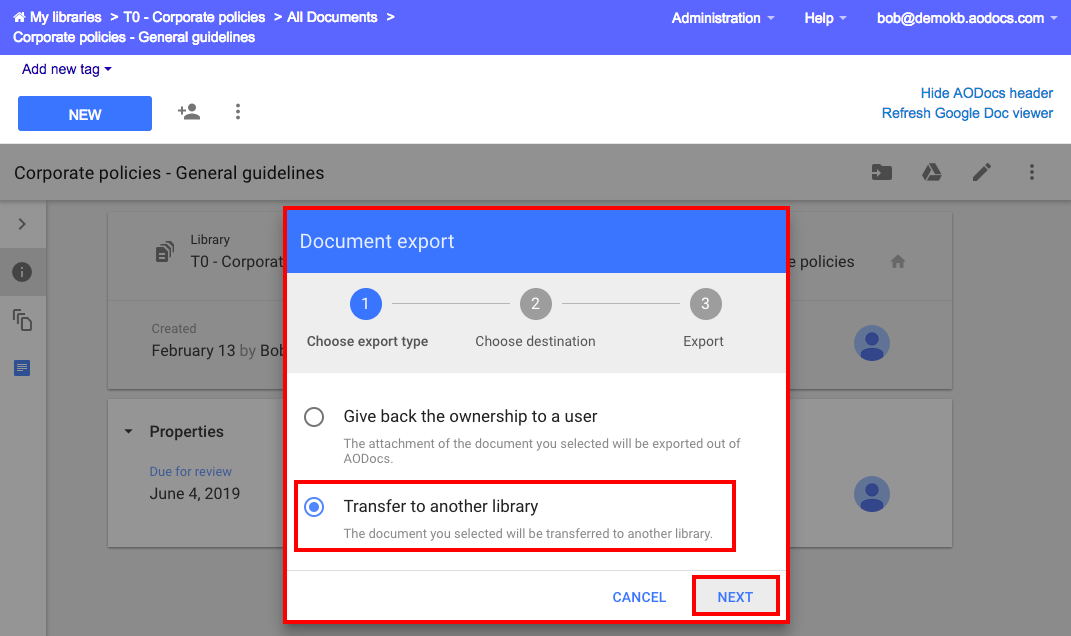Collapse the Properties section triangle
The width and height of the screenshot is (1071, 636).
[128, 432]
